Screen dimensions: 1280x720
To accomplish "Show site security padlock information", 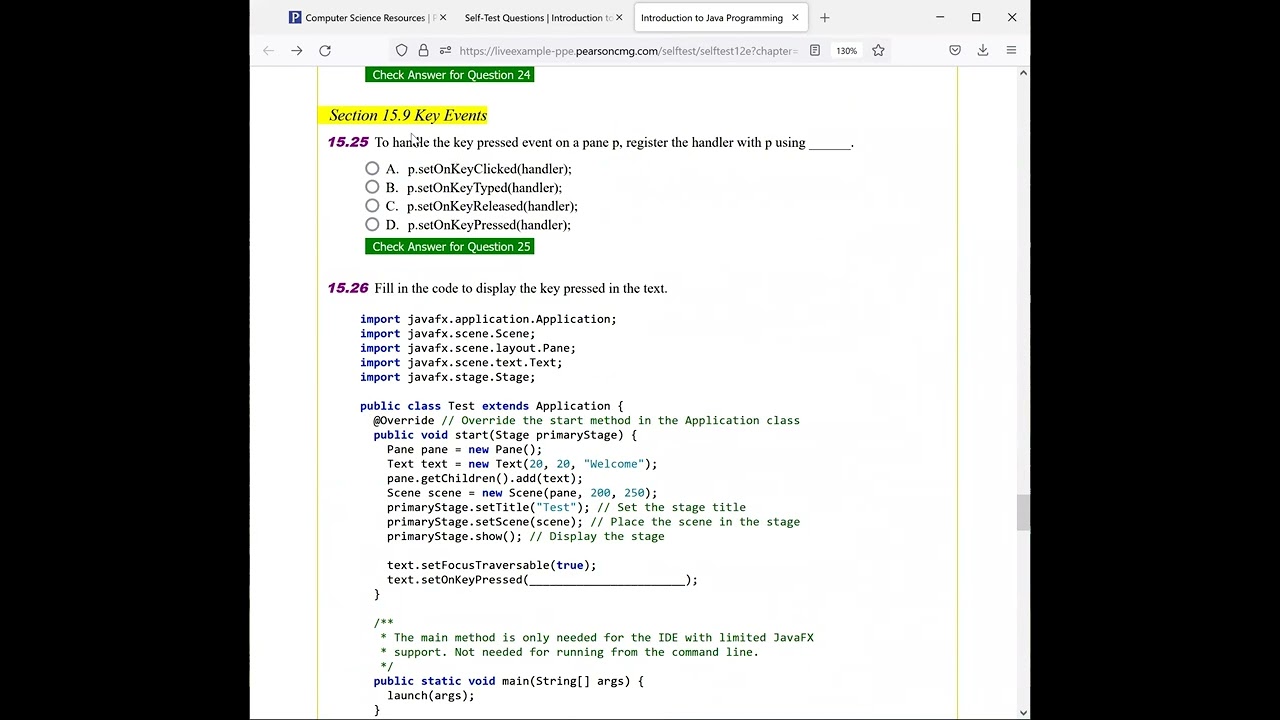I will coord(423,50).
